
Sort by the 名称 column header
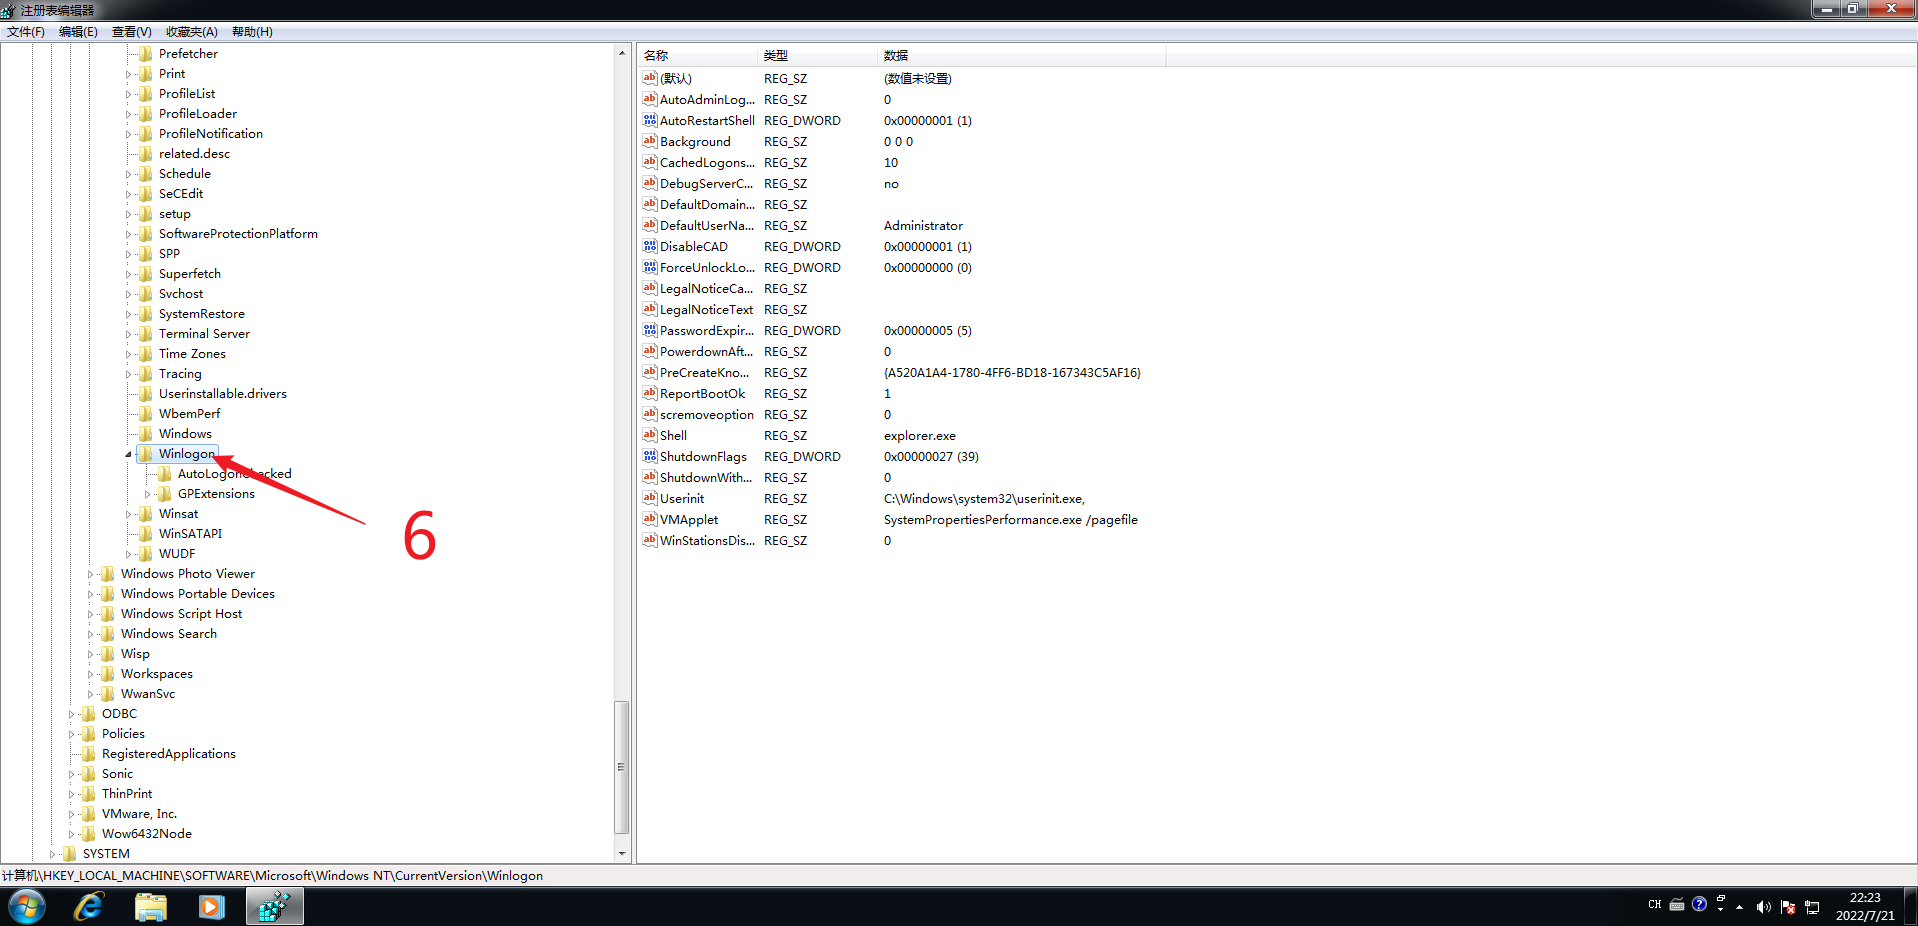coord(698,55)
